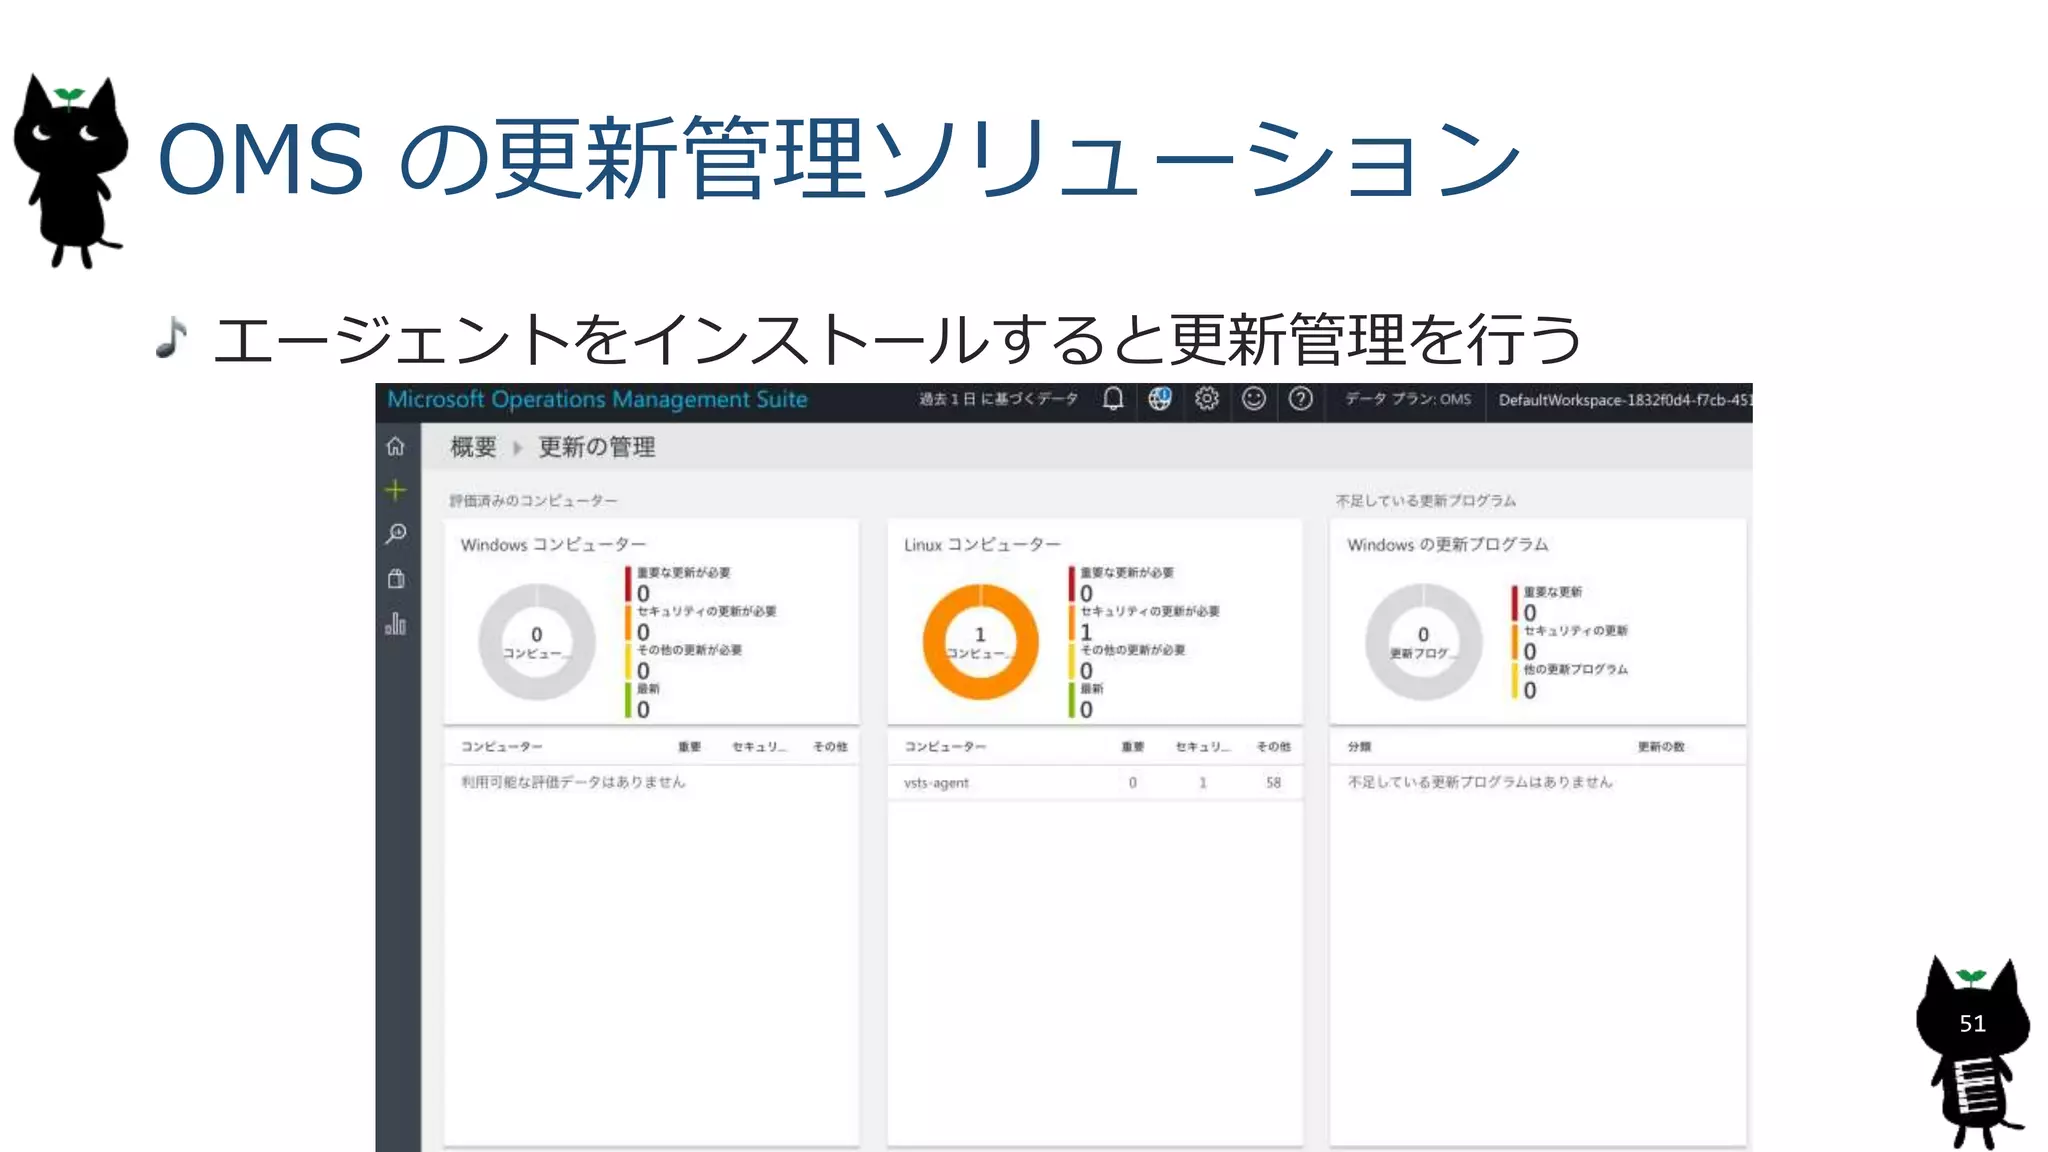Click Linux セキュリティの更新が必要 count 1
Screen dimensions: 2048x1152
coord(1086,632)
